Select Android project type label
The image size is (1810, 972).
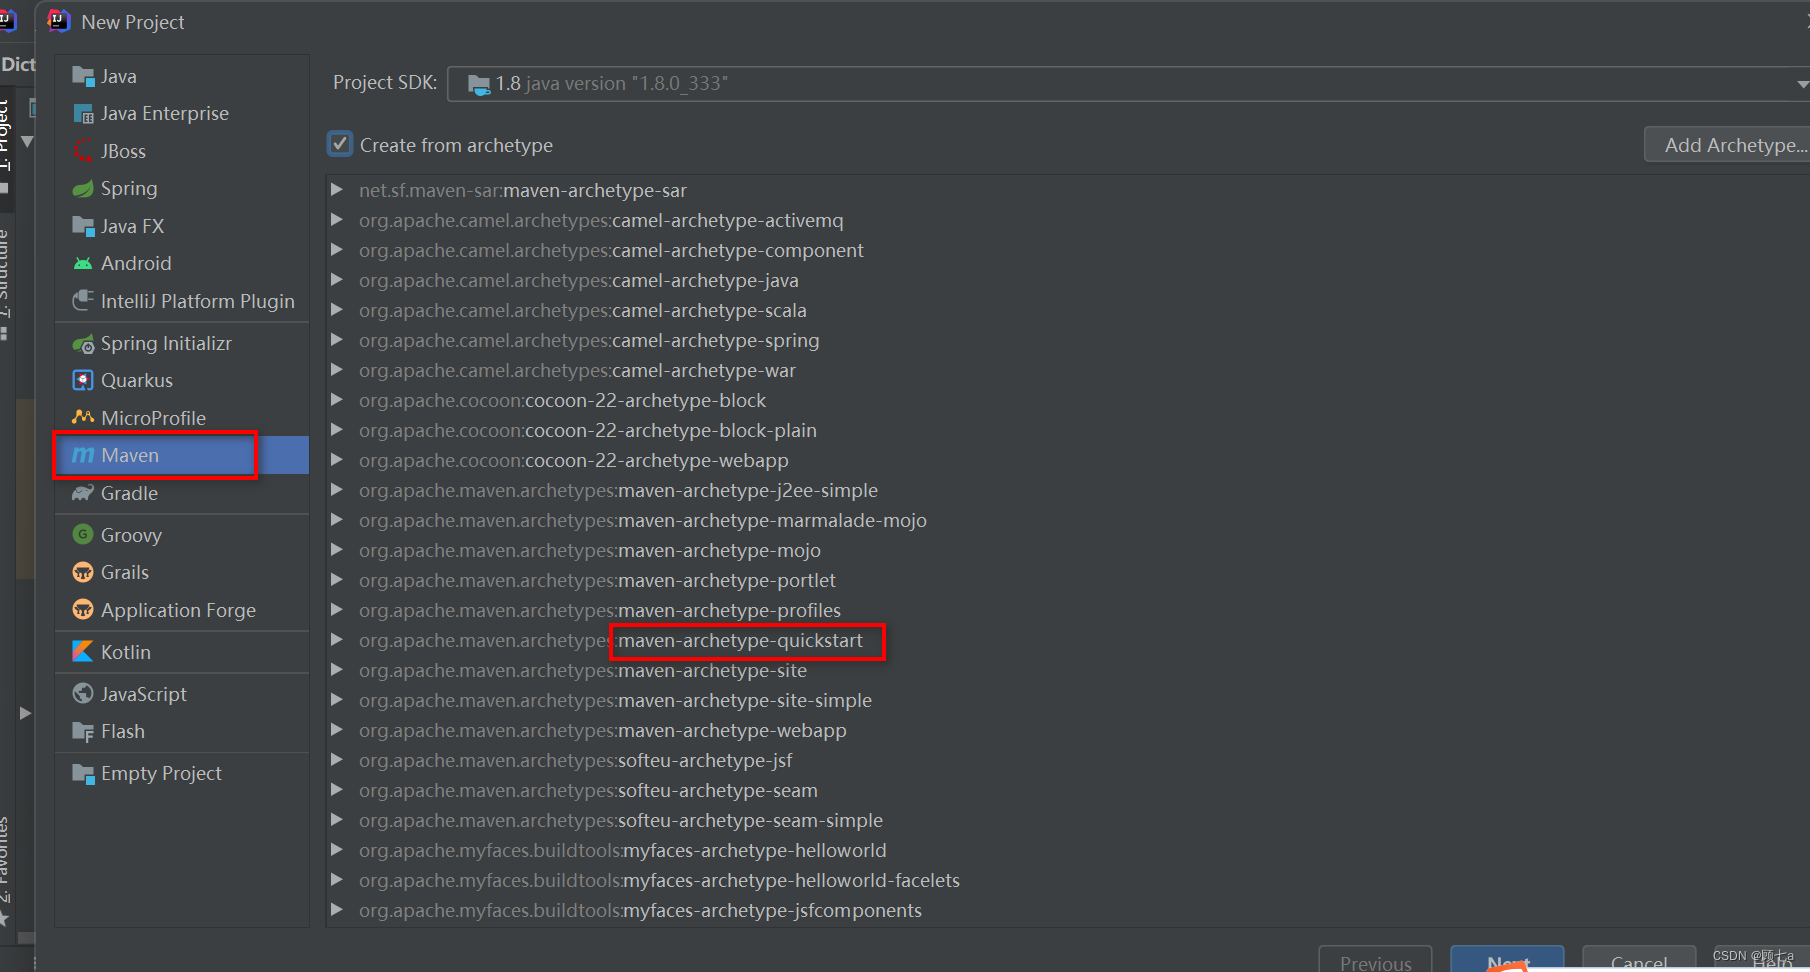[136, 264]
